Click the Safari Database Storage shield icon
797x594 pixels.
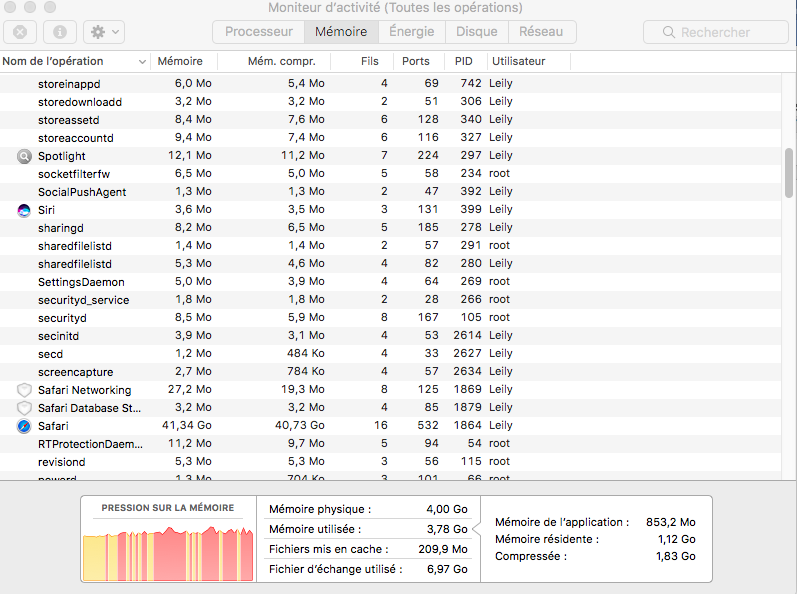(x=25, y=408)
